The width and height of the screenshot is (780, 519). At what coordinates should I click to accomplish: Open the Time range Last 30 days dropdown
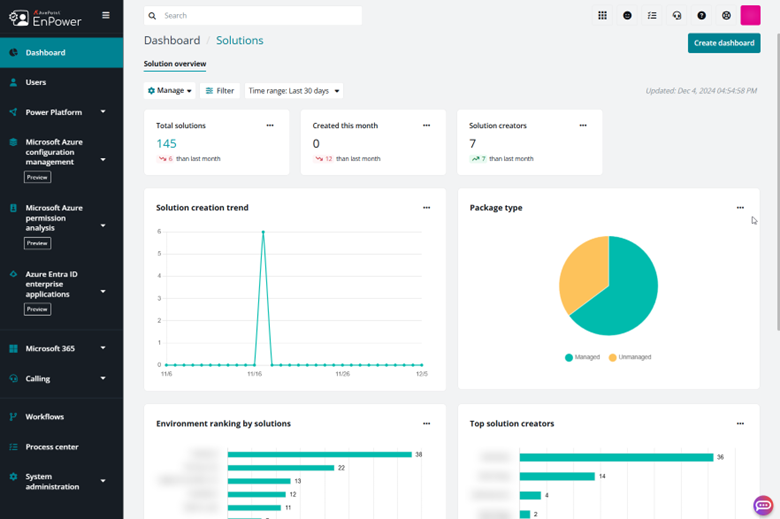[x=293, y=91]
